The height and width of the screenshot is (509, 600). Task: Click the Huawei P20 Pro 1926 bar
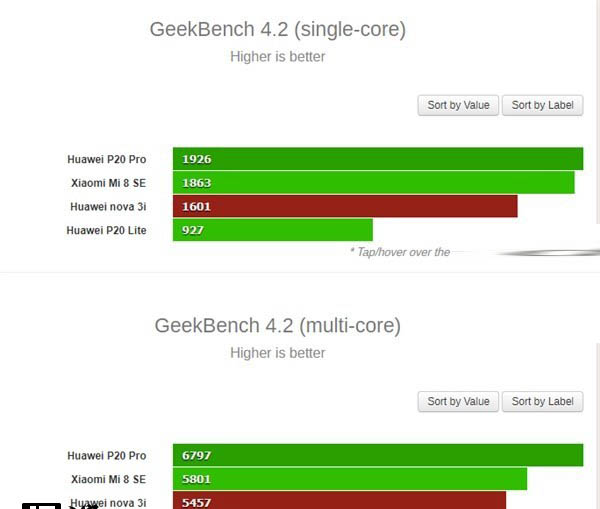pyautogui.click(x=377, y=159)
